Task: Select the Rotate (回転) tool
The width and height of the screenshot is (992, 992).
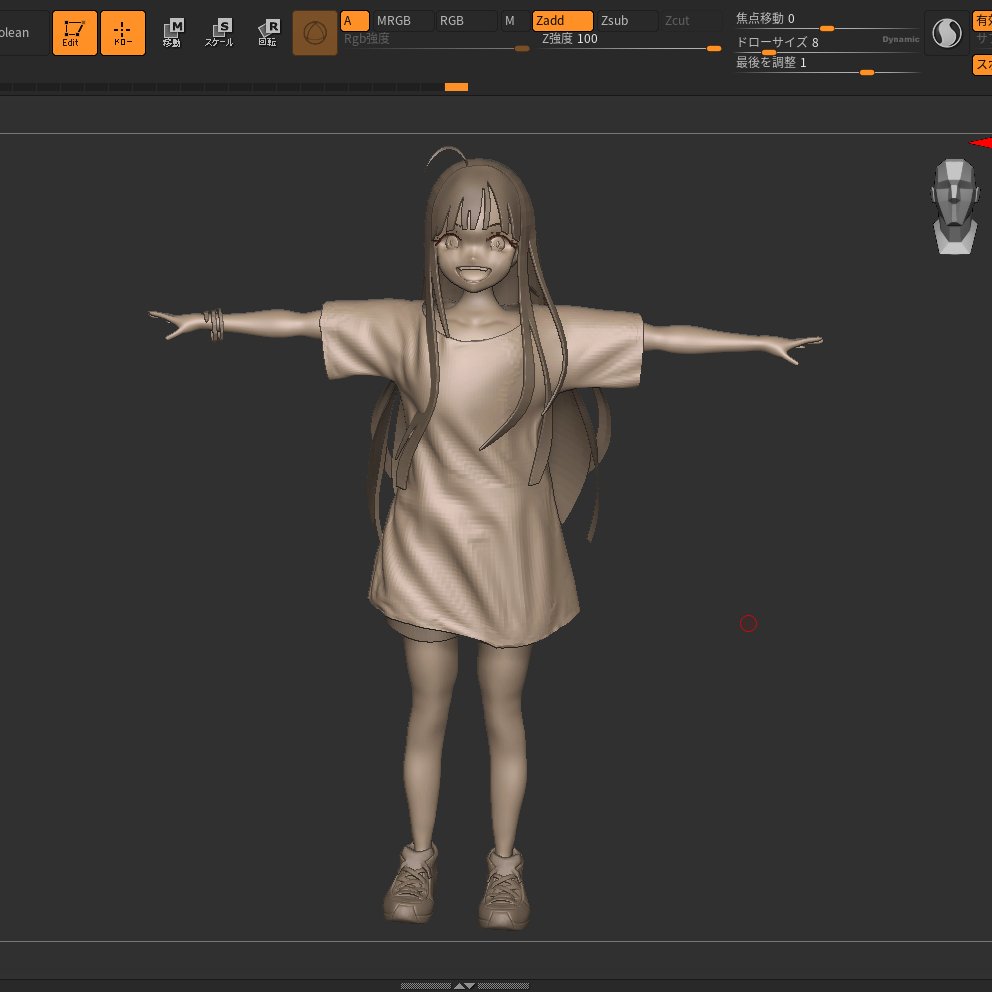Action: pyautogui.click(x=268, y=33)
